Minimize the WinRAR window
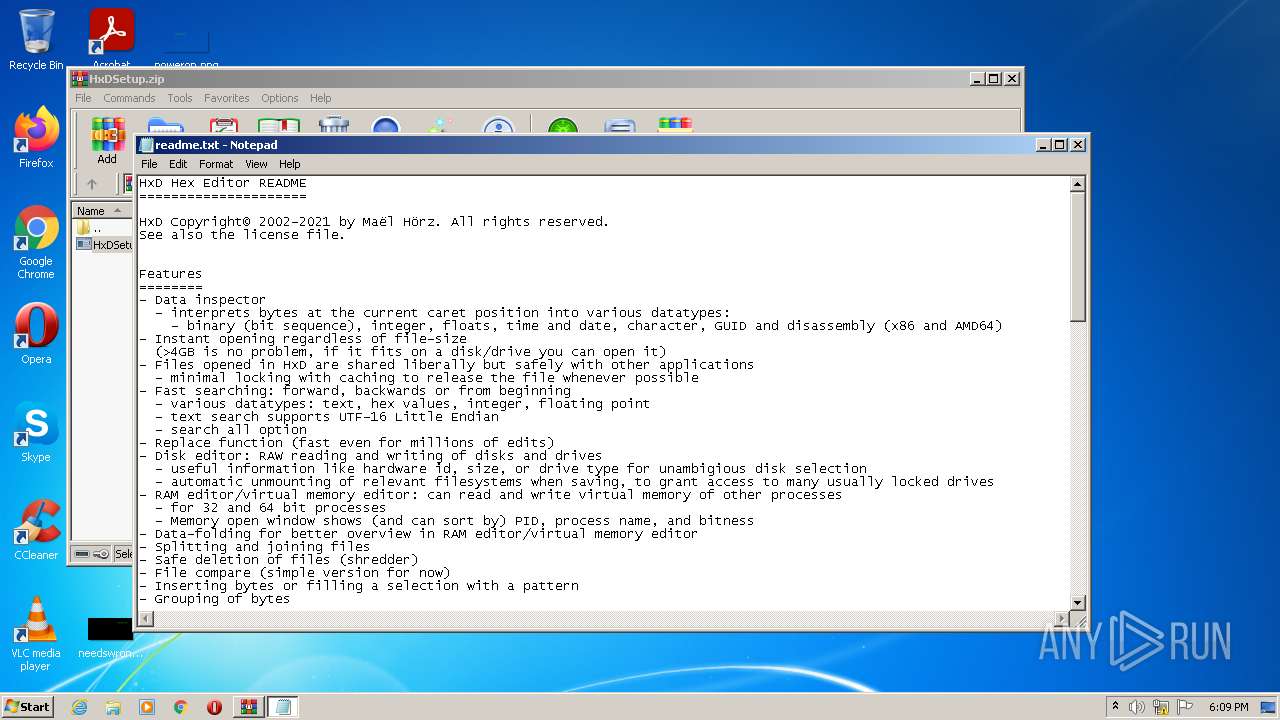This screenshot has height=720, width=1280. (977, 79)
